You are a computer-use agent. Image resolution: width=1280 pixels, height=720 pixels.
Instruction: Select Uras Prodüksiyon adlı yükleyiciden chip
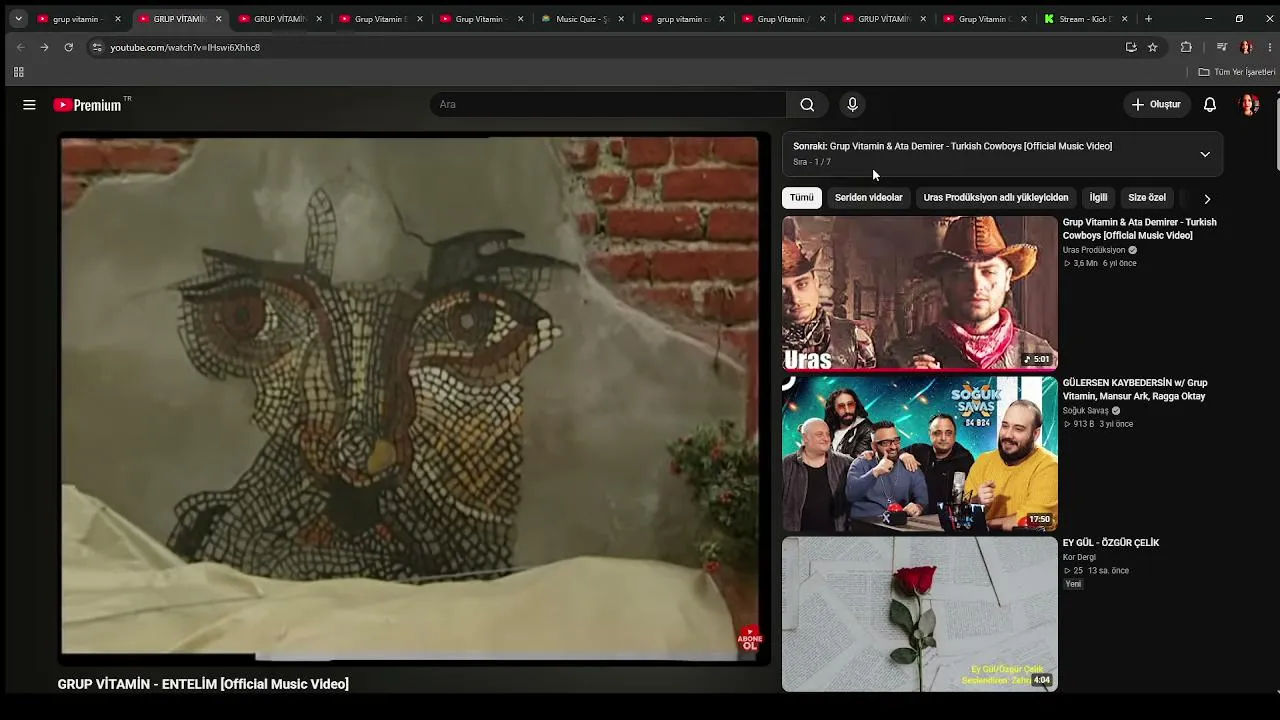coord(996,198)
